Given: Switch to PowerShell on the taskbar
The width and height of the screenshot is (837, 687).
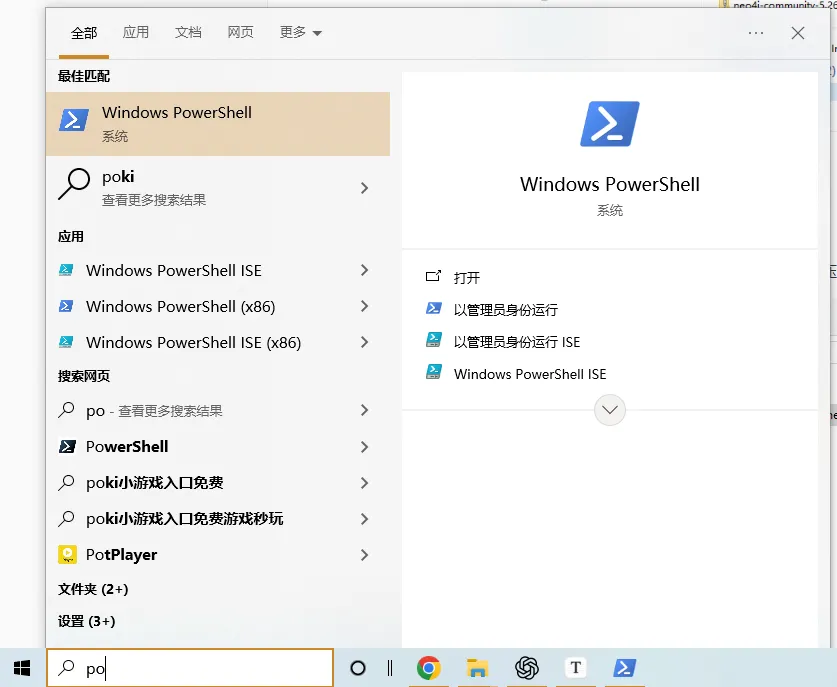Looking at the screenshot, I should 625,668.
